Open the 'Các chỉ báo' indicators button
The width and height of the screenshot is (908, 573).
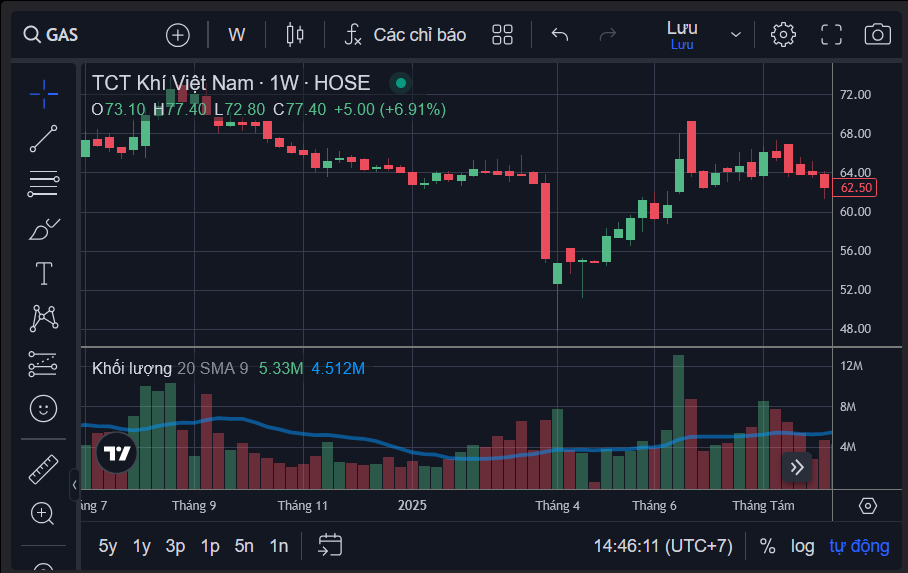click(405, 35)
